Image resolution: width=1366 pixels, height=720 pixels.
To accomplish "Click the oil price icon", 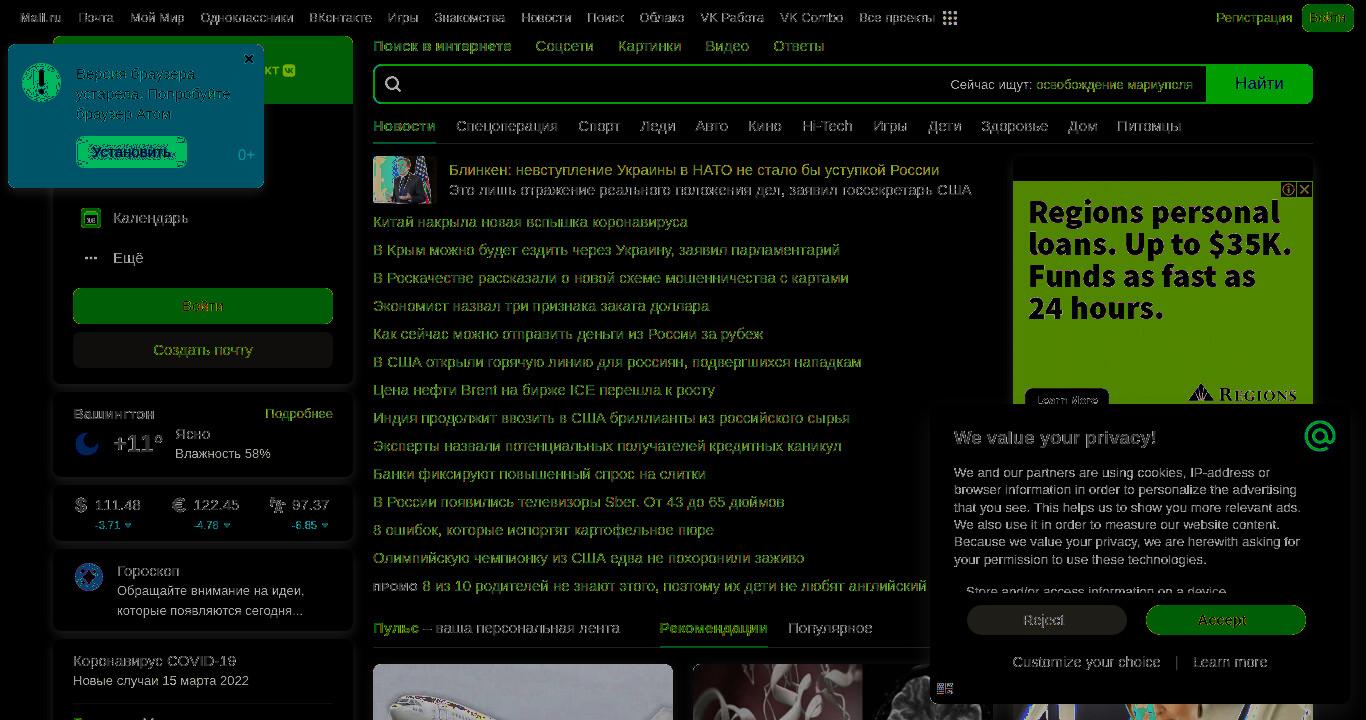I will pos(277,505).
